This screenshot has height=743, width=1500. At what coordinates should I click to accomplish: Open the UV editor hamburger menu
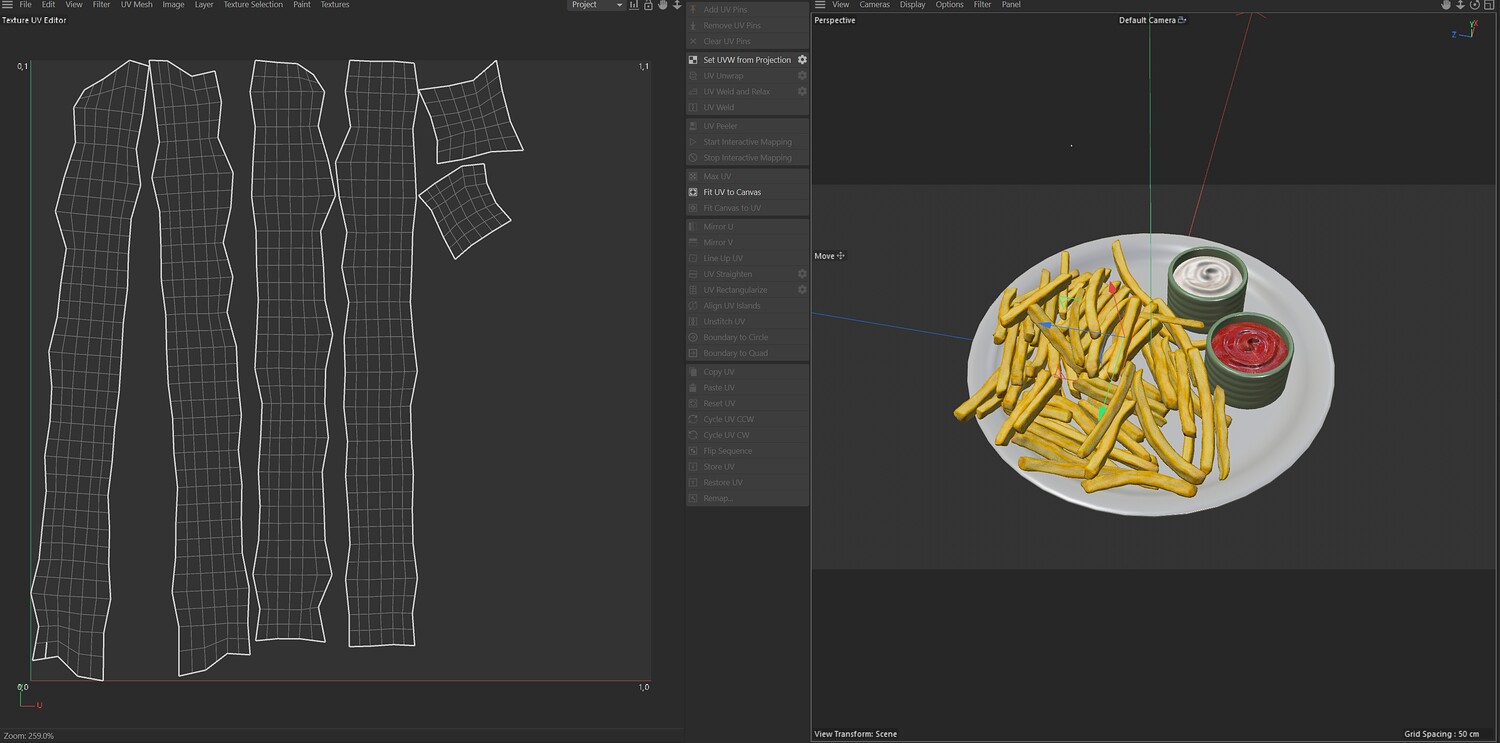[x=7, y=5]
